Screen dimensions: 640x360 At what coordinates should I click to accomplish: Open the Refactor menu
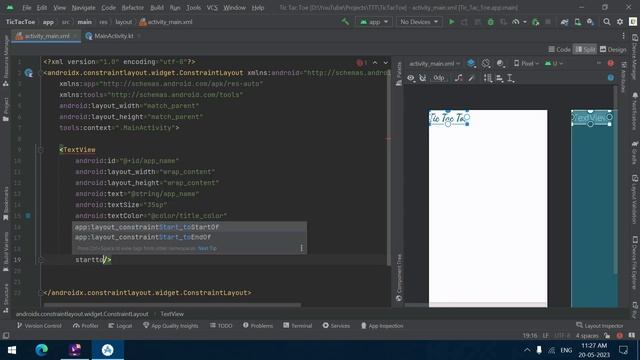point(133,7)
